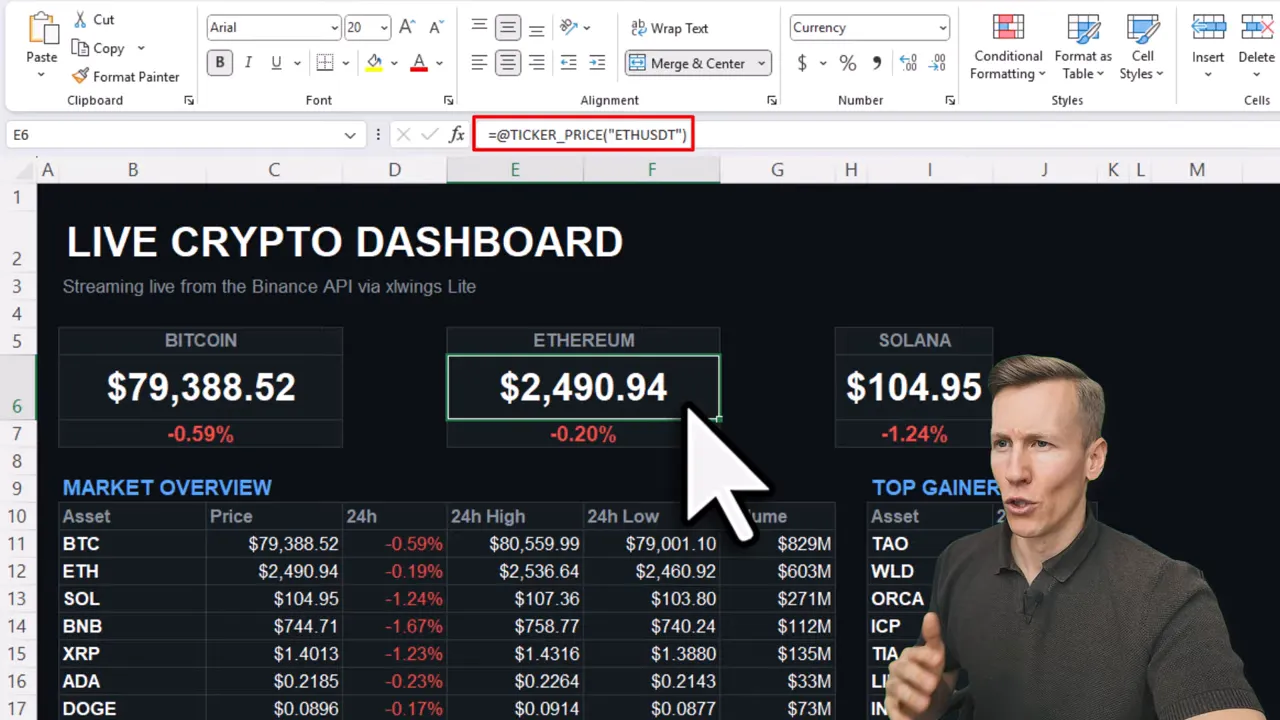Viewport: 1280px width, 720px height.
Task: Apply Percent Style
Action: coord(848,63)
